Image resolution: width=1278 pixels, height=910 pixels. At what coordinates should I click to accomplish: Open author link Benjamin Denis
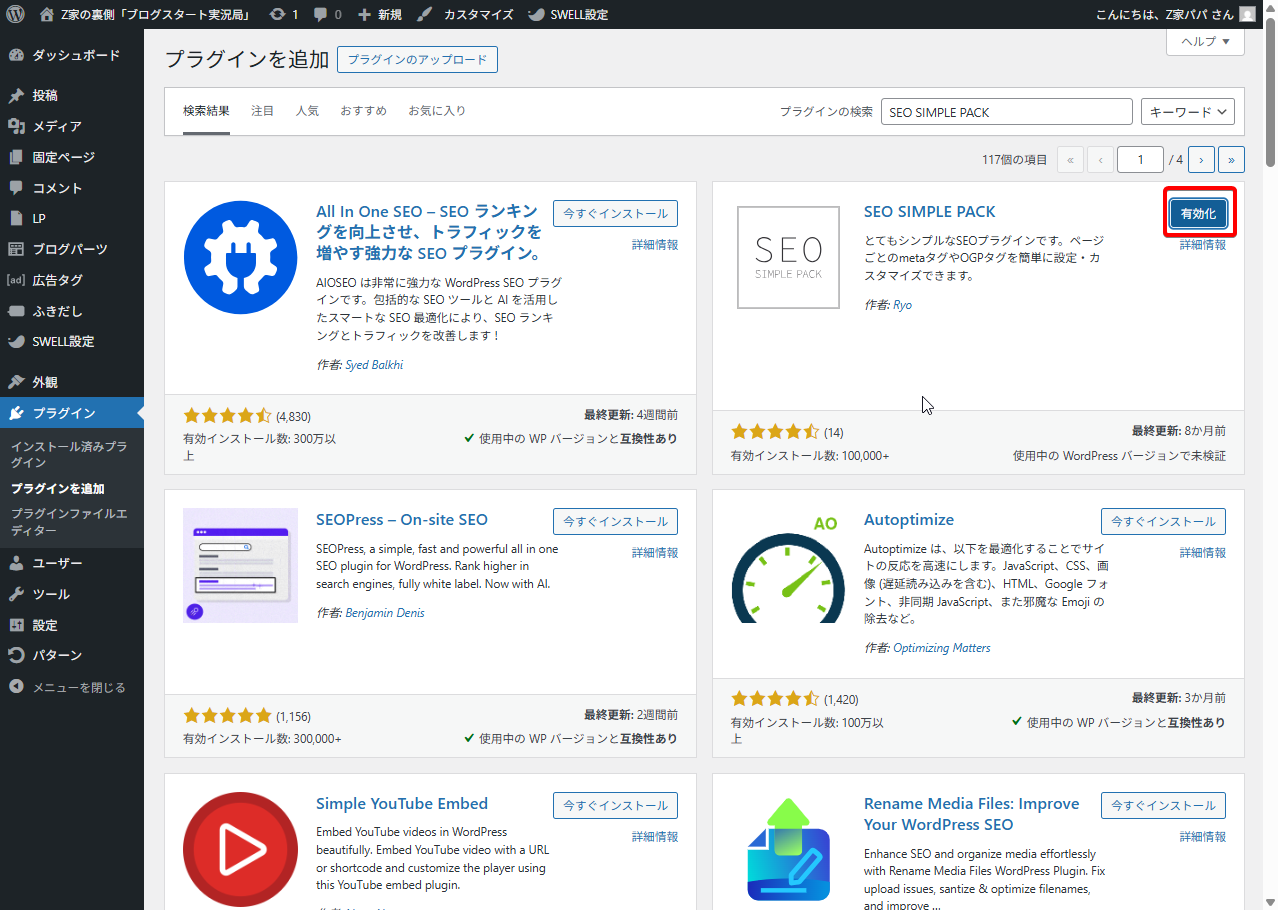click(x=385, y=613)
